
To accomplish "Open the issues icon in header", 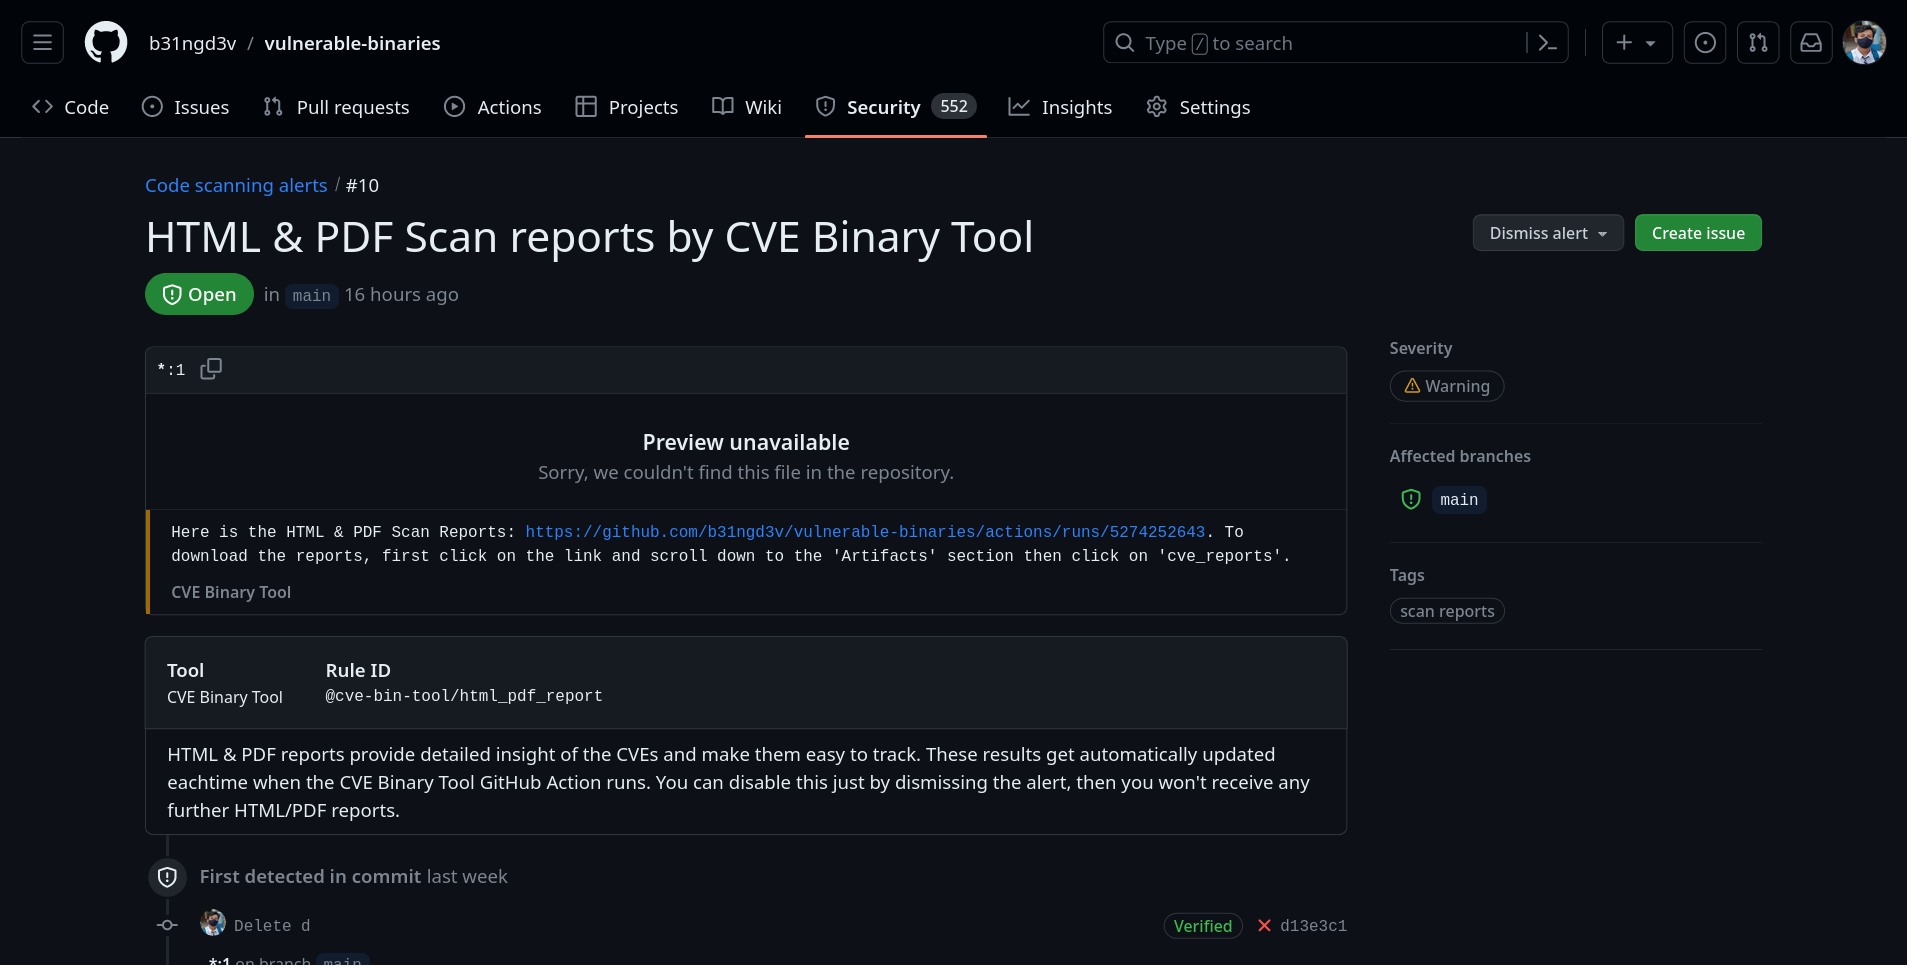I will click(x=1705, y=43).
